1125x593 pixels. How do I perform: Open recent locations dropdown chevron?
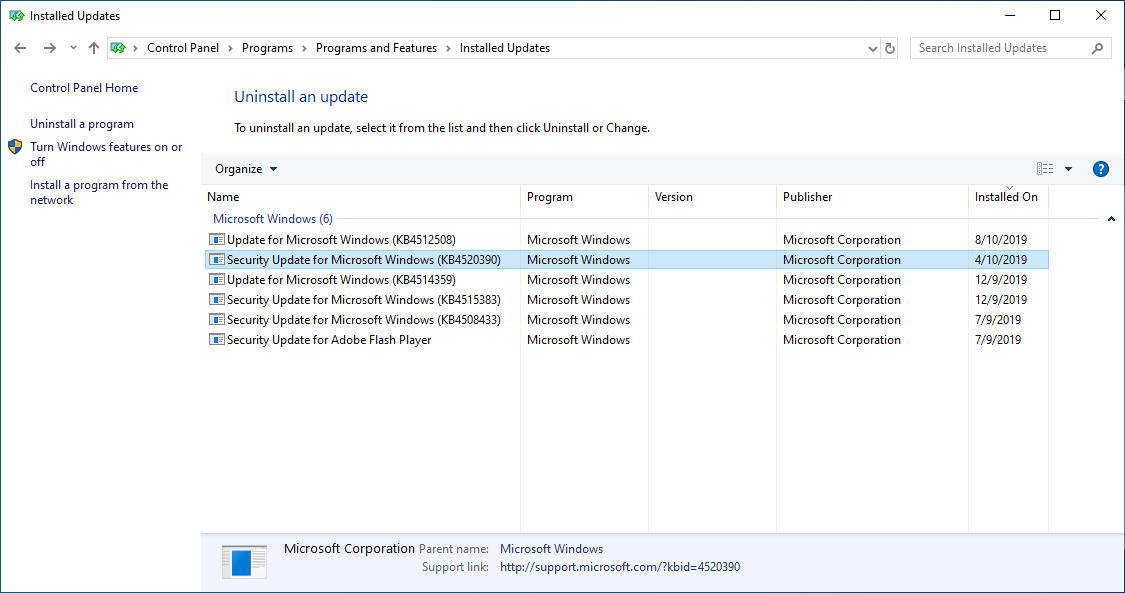pyautogui.click(x=72, y=48)
